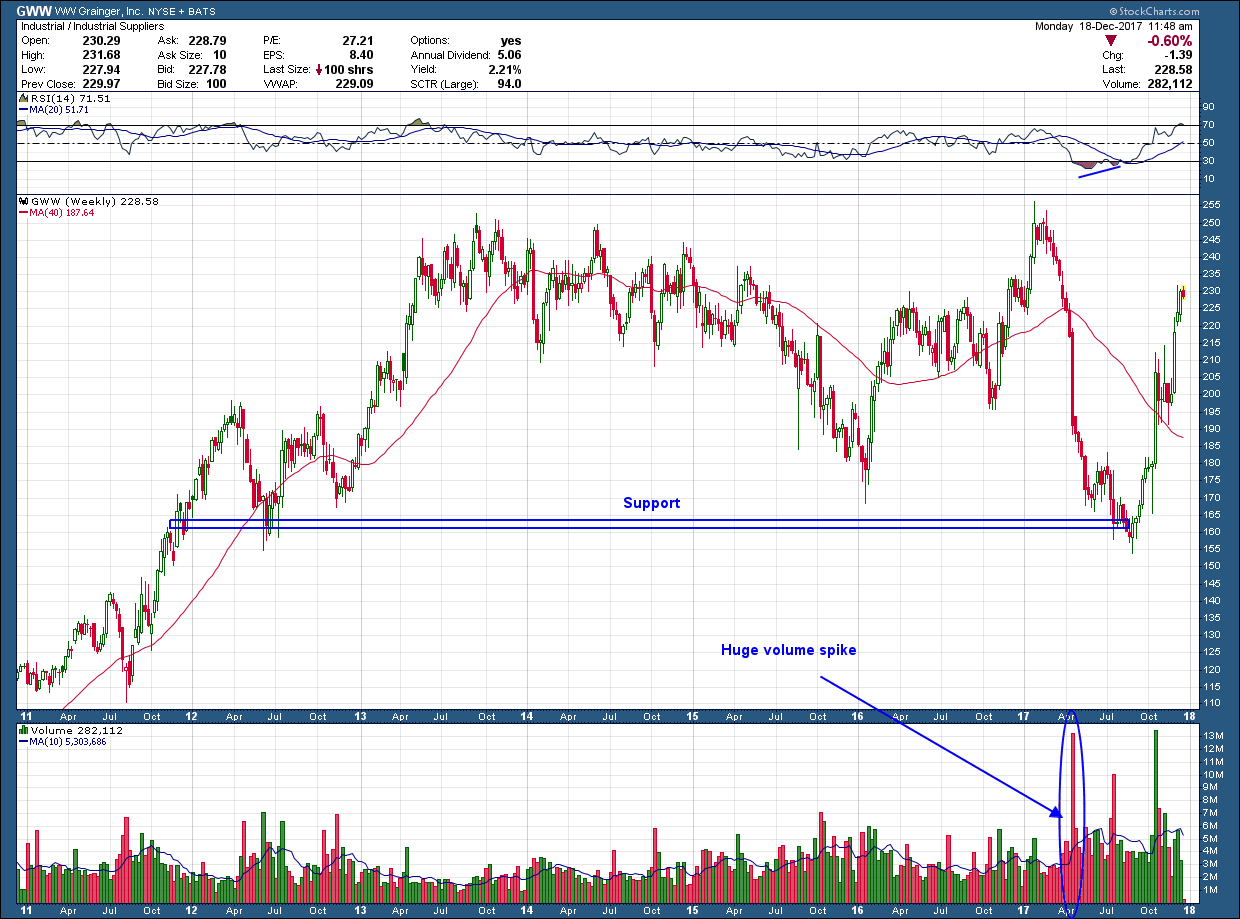Click the EPS value 8.40
This screenshot has height=919, width=1240.
pos(361,55)
